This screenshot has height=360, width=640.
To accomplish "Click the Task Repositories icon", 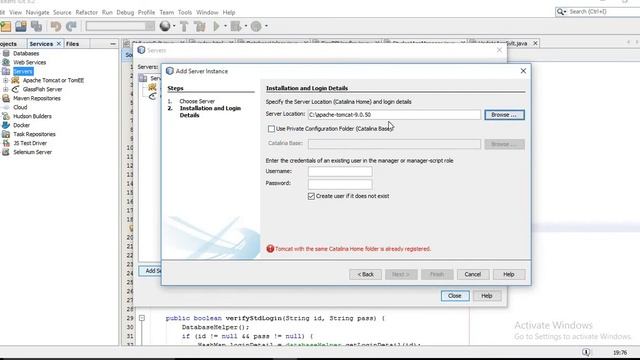I will (x=6, y=134).
